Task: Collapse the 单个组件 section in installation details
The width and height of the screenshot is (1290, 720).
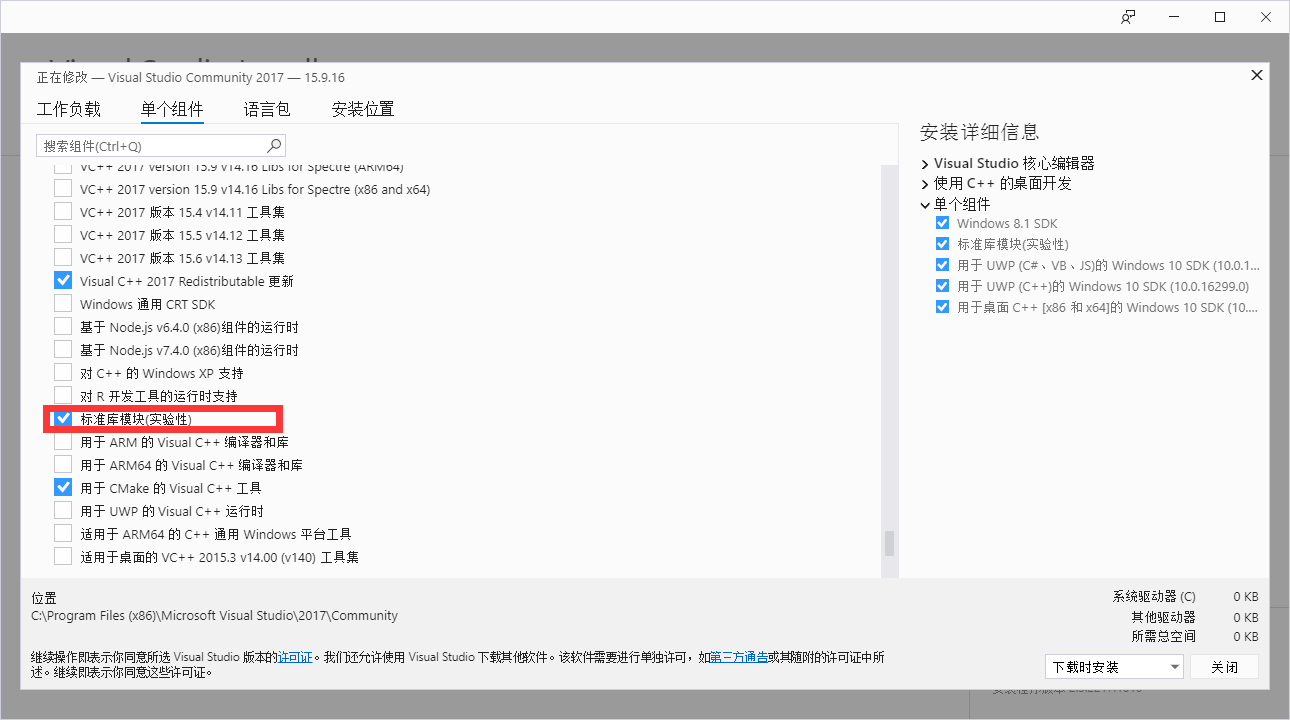Action: [925, 204]
